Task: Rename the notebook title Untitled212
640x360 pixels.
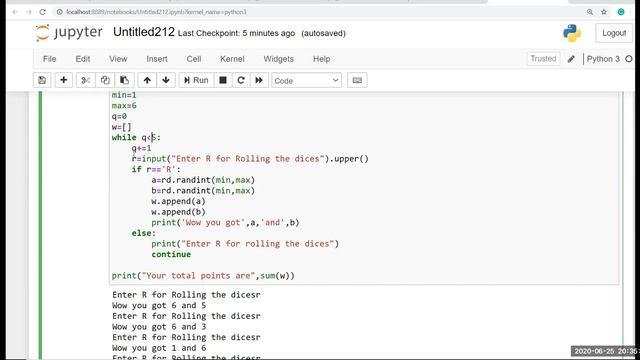Action: [144, 32]
